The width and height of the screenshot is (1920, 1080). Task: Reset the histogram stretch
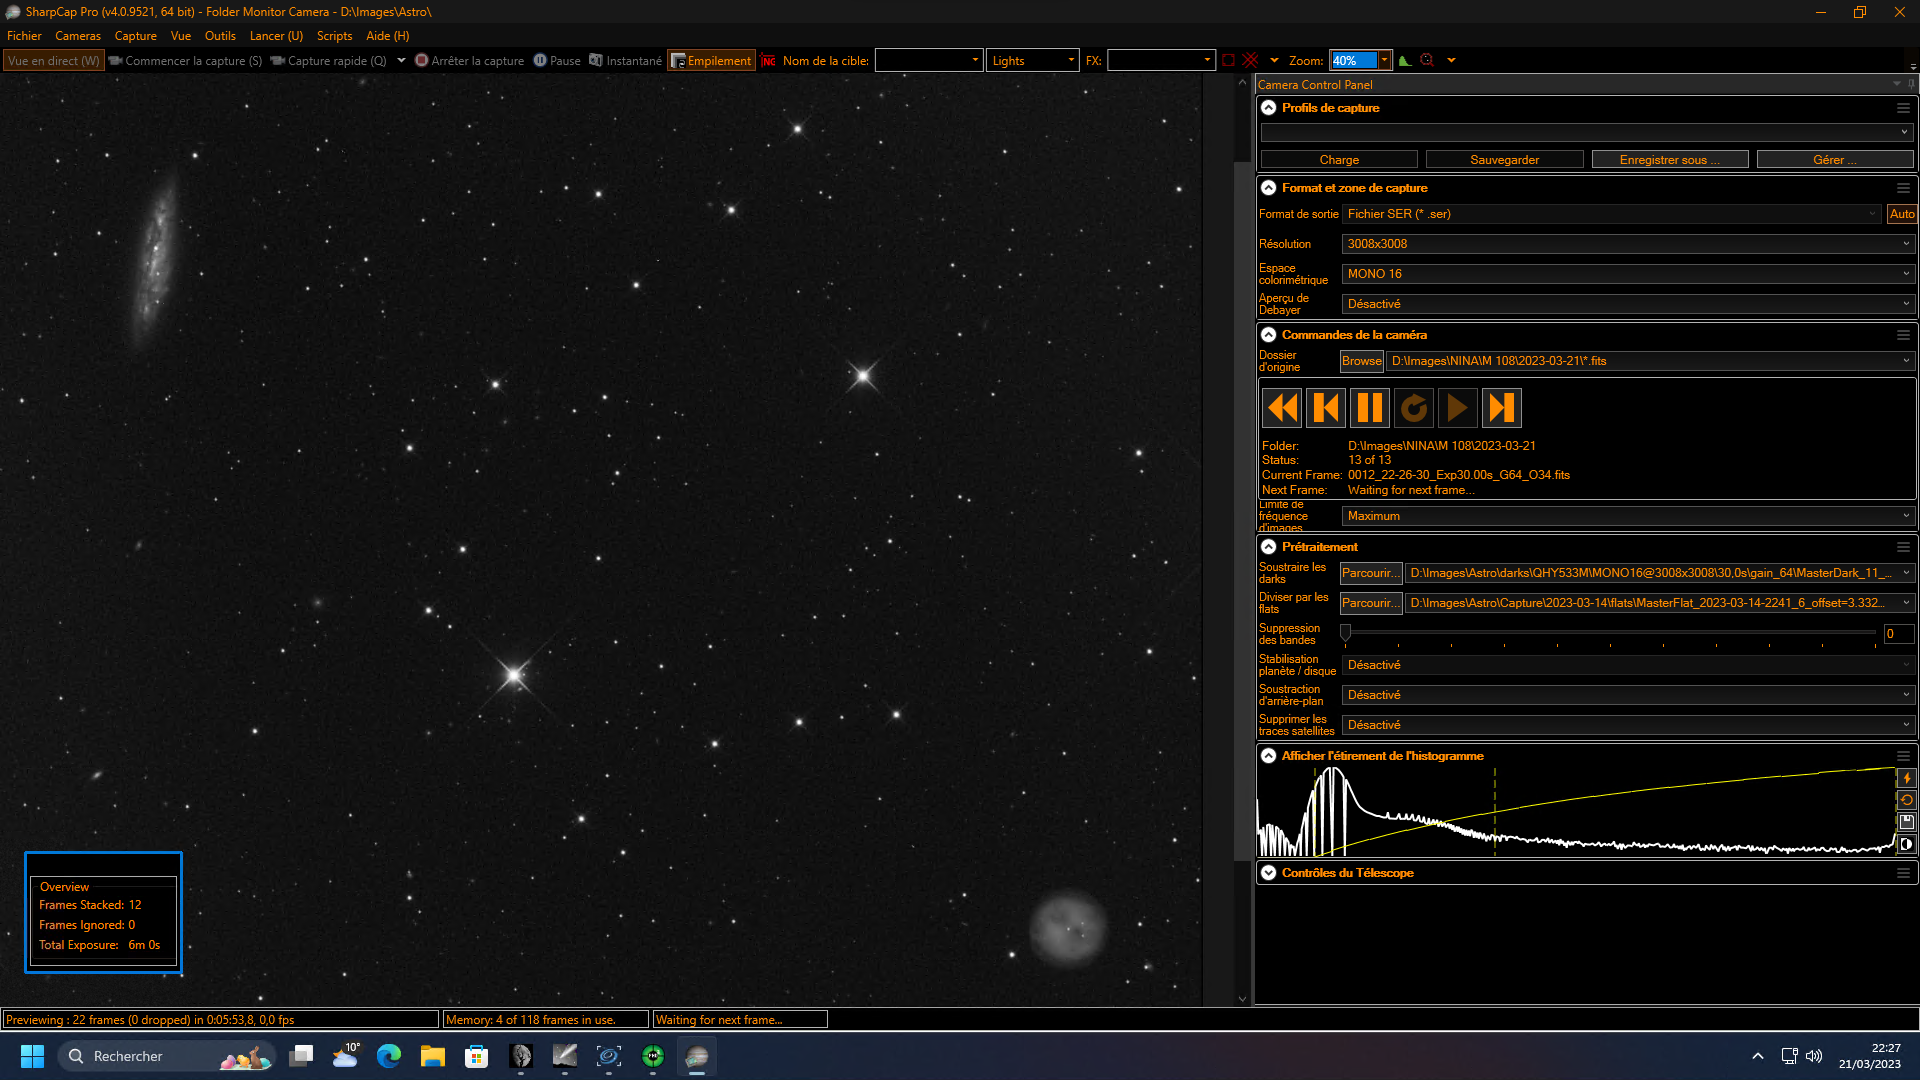[1906, 800]
